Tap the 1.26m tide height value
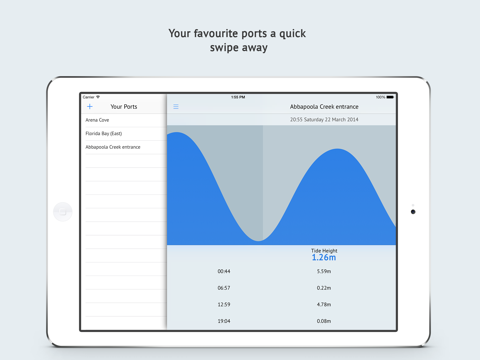 click(324, 257)
